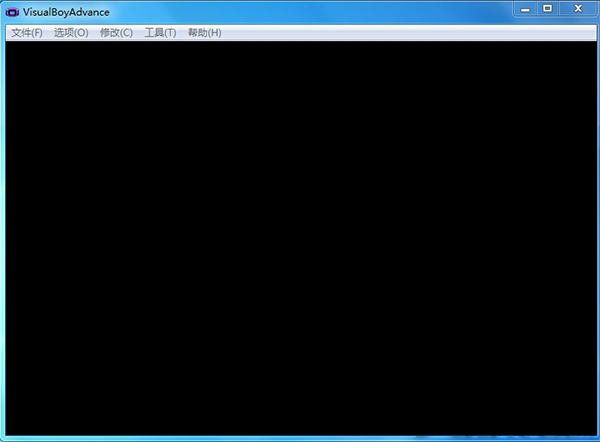Click the VisualBoyAdvance purple app icon
Image resolution: width=600 pixels, height=442 pixels.
click(x=12, y=12)
